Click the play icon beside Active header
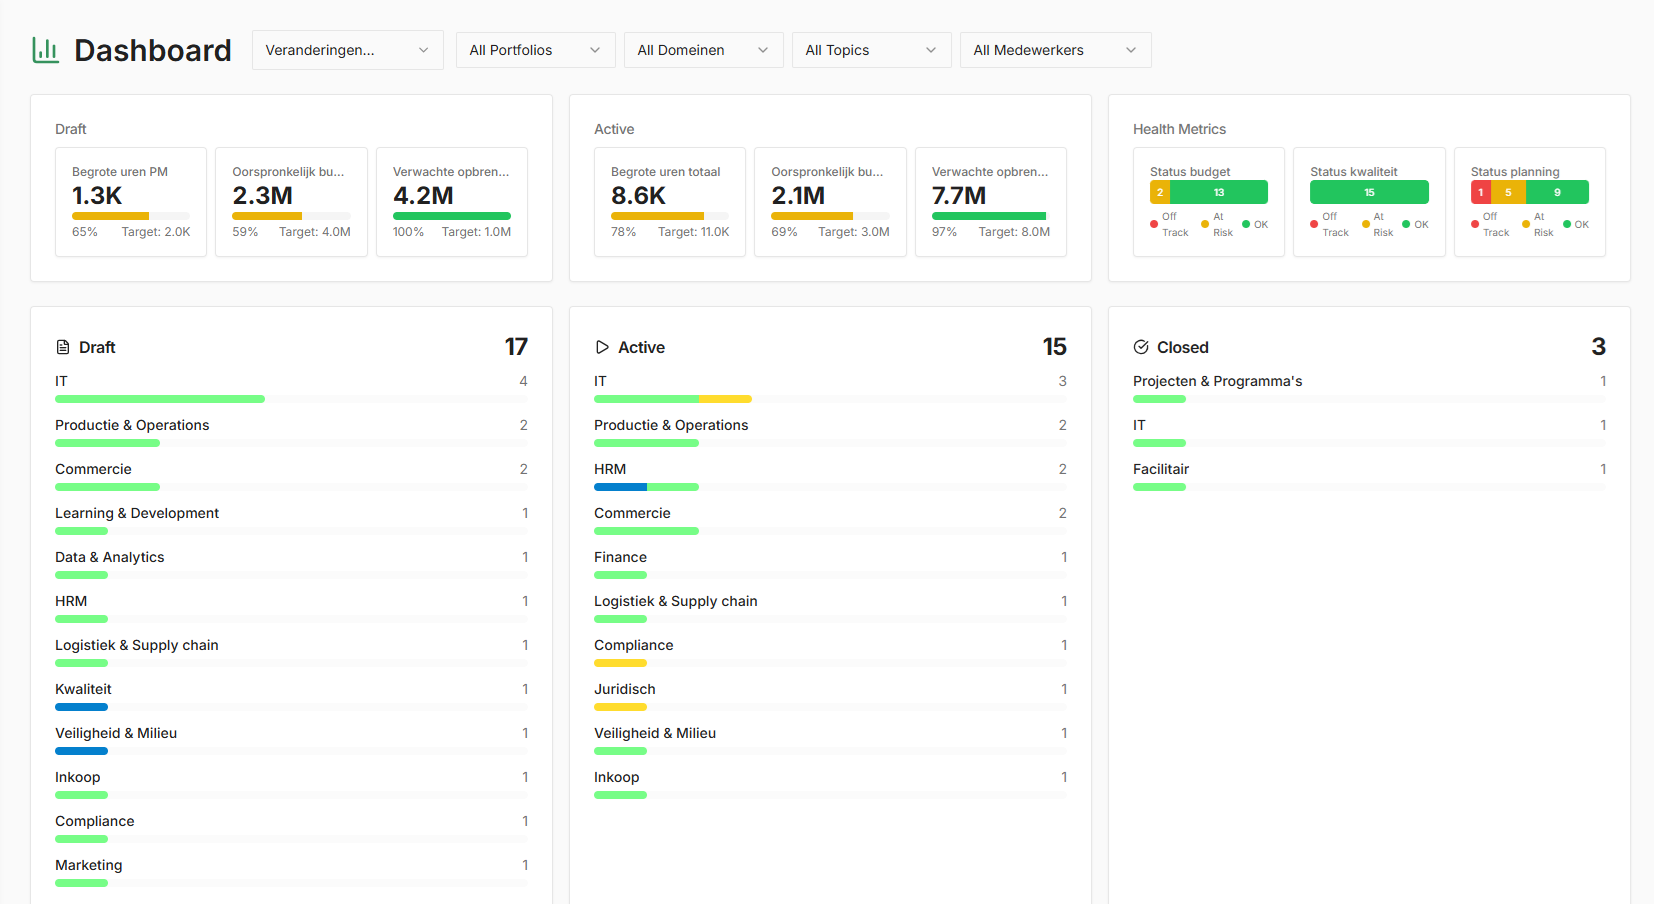 point(602,346)
